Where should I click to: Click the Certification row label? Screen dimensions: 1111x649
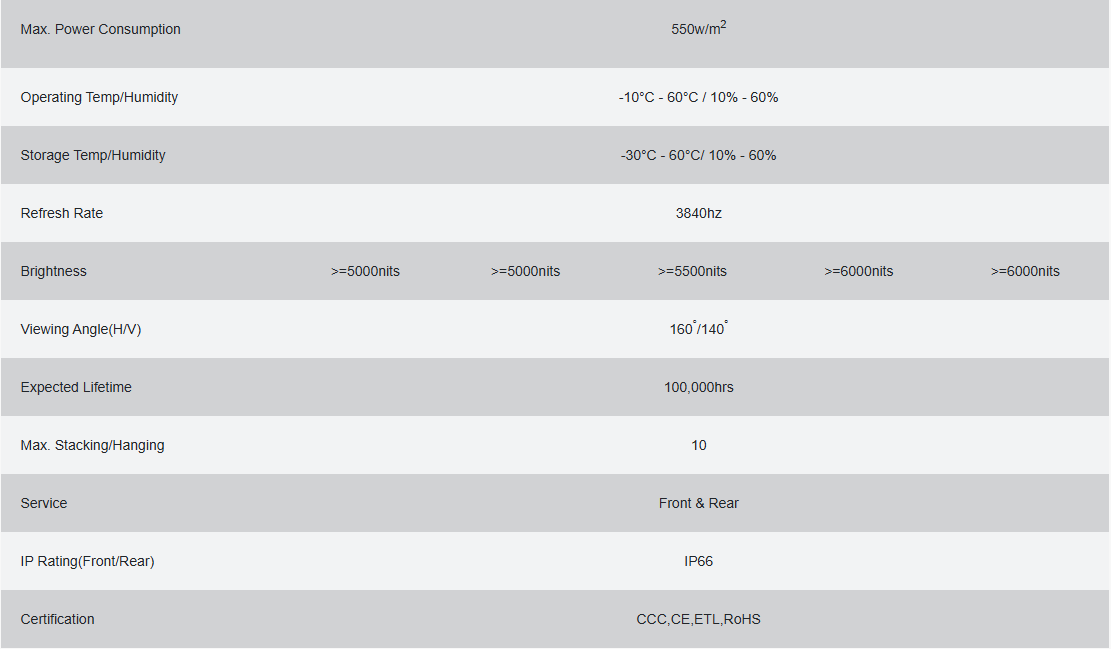(57, 620)
